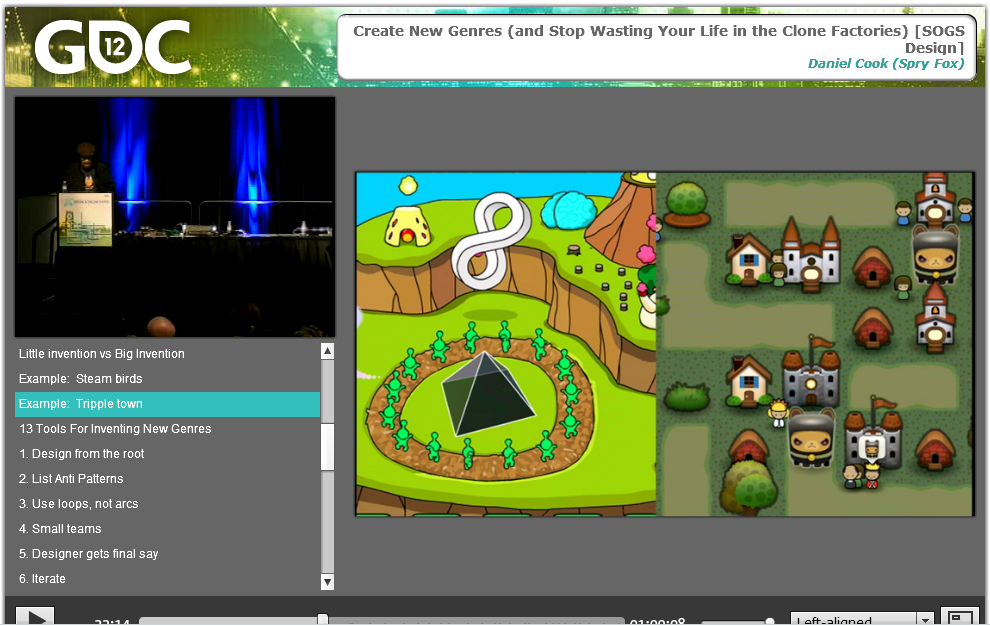Jump to 3. Use loops, not arcs
This screenshot has width=990, height=626.
click(x=167, y=503)
